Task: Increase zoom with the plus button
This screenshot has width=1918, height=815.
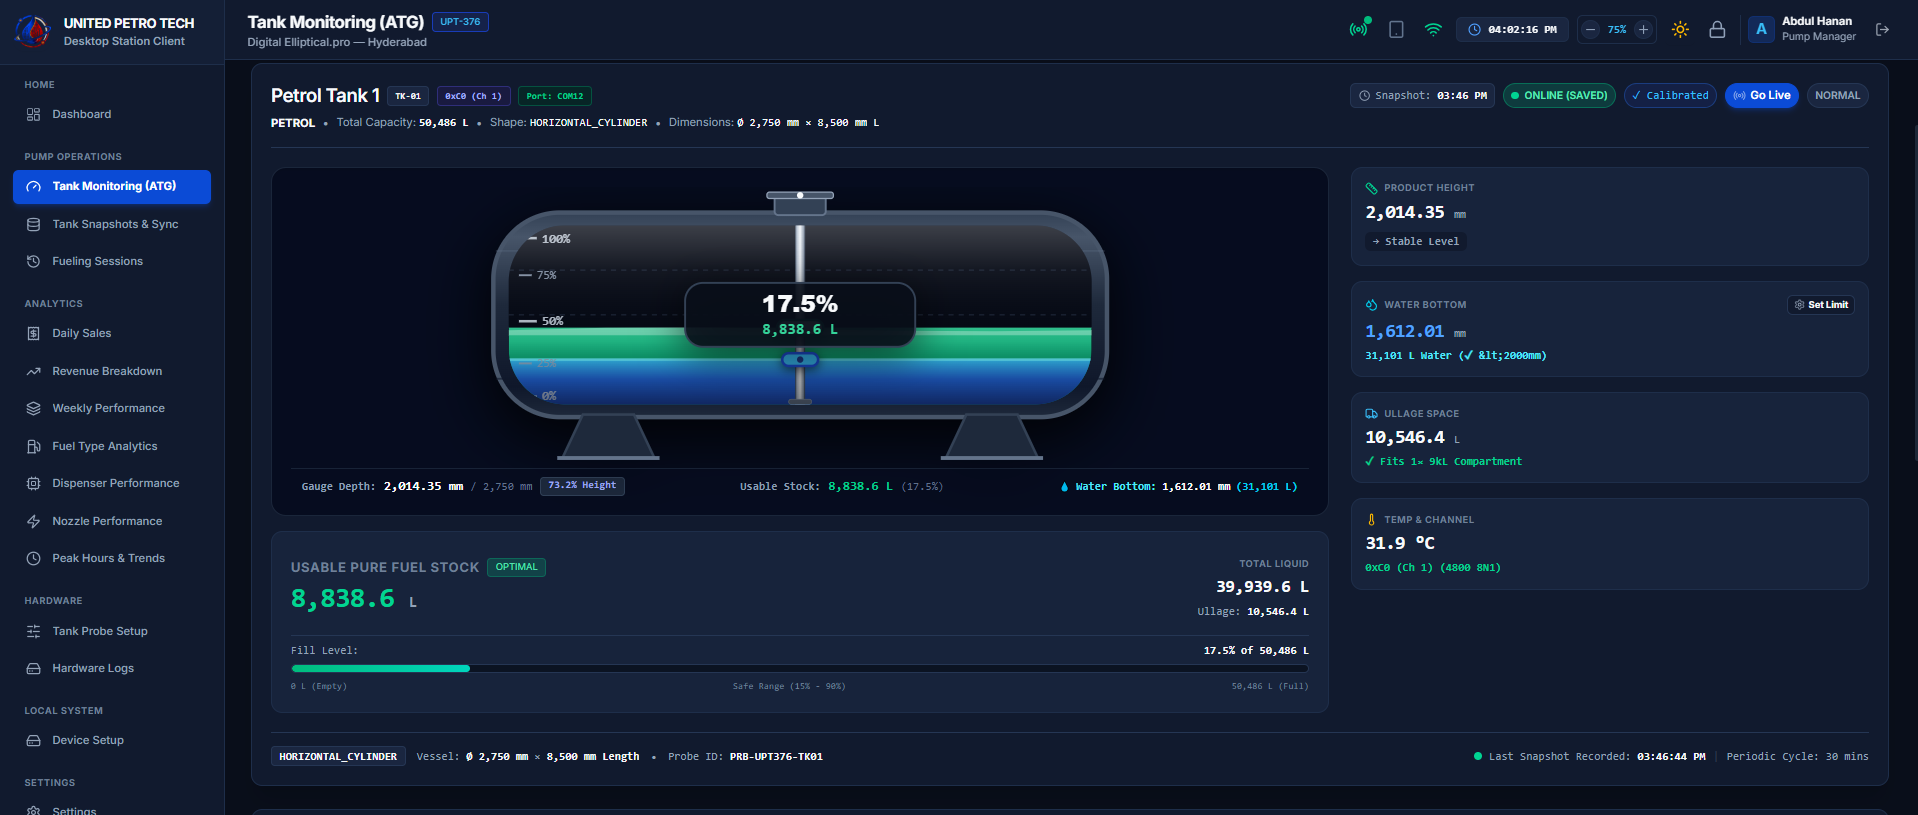Action: 1643,30
